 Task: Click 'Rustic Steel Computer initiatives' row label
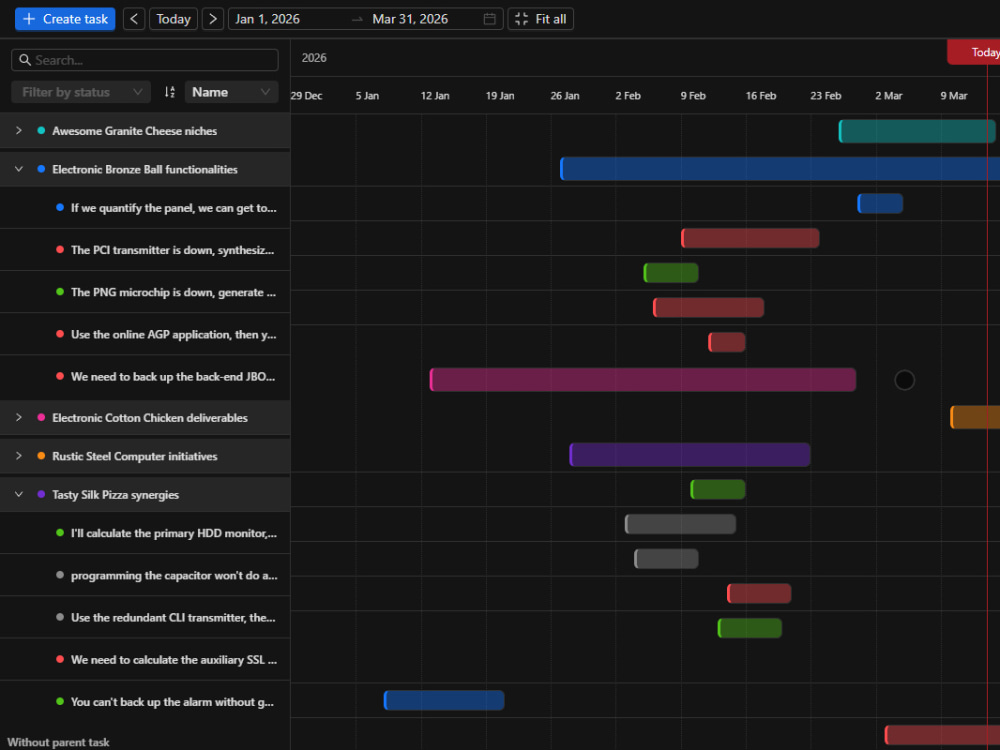point(135,456)
